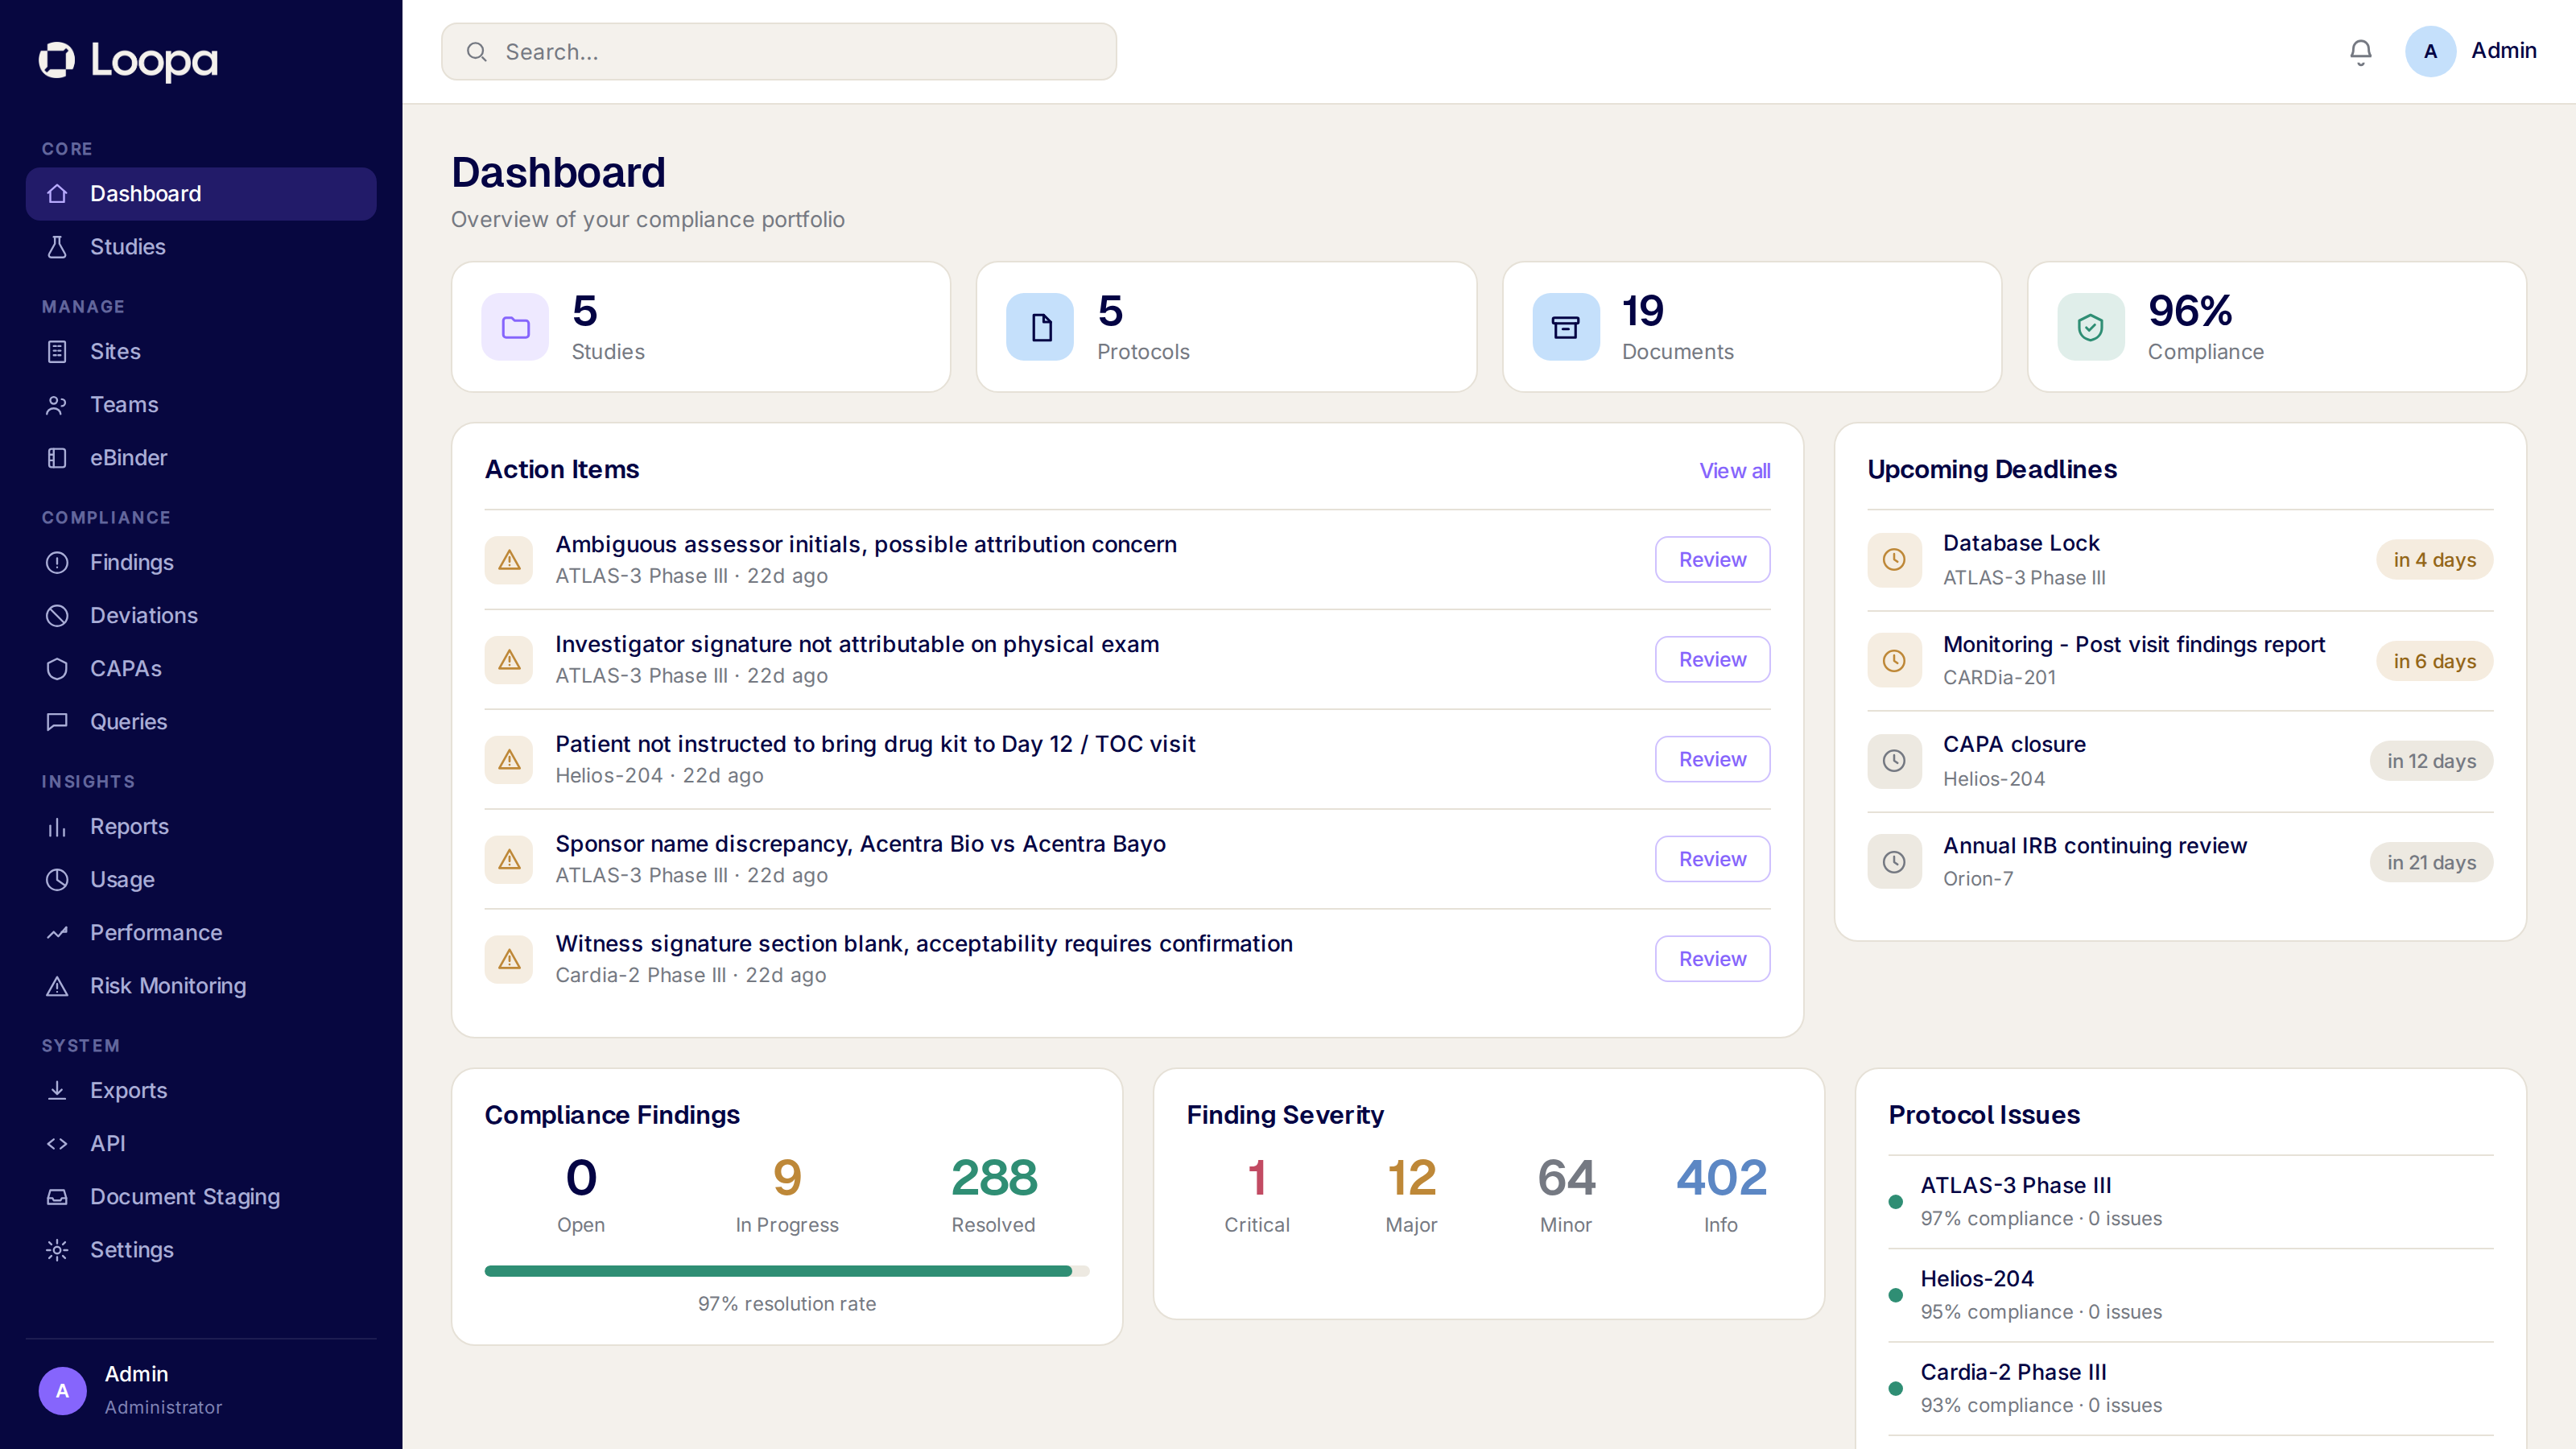Click clock icon beside Database Lock
The height and width of the screenshot is (1449, 2576).
coord(1894,560)
